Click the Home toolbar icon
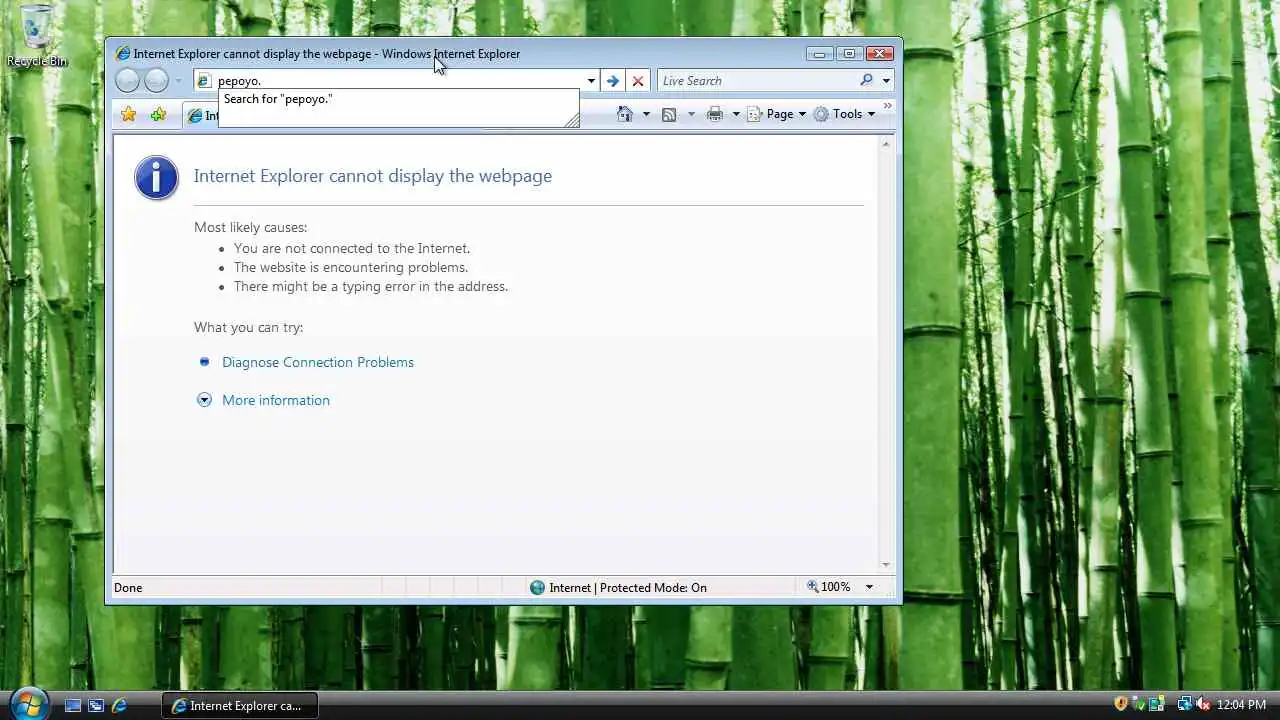The width and height of the screenshot is (1280, 720). point(625,114)
